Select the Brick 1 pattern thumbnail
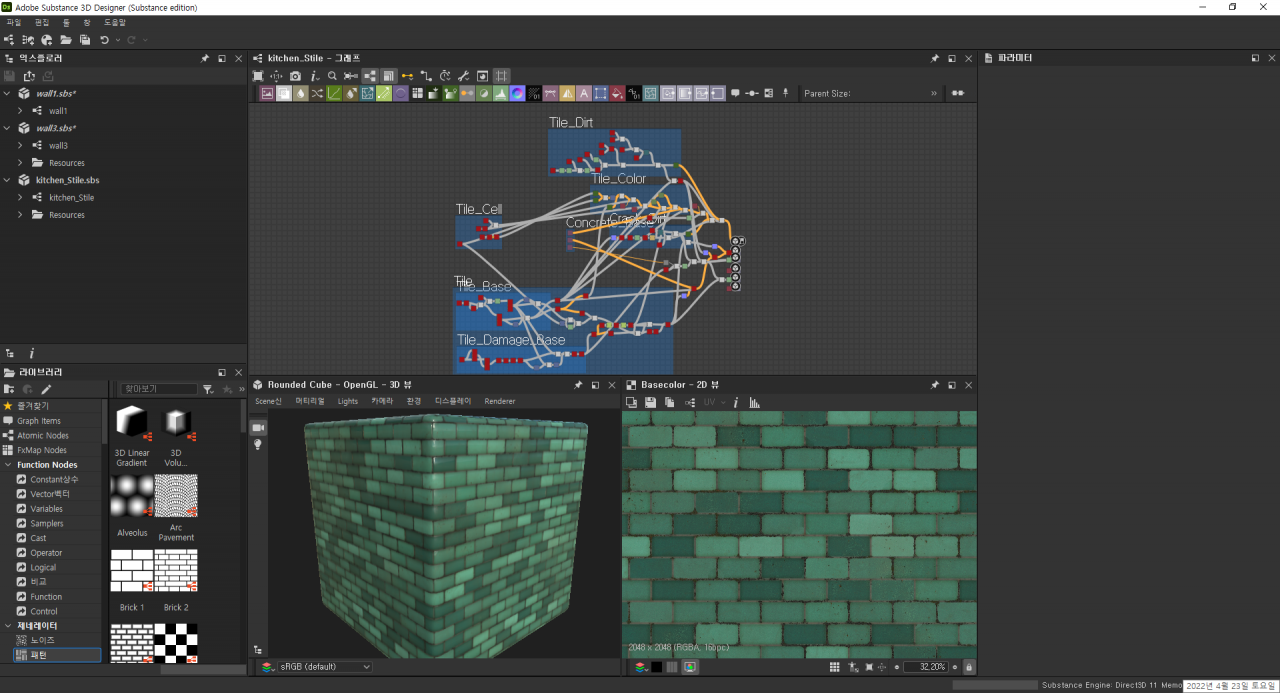The image size is (1280, 693). coord(132,570)
